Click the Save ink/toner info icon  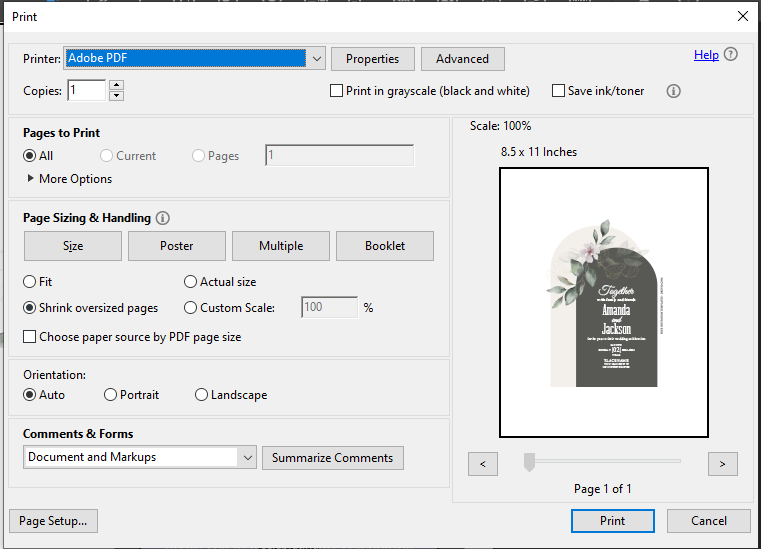point(673,91)
